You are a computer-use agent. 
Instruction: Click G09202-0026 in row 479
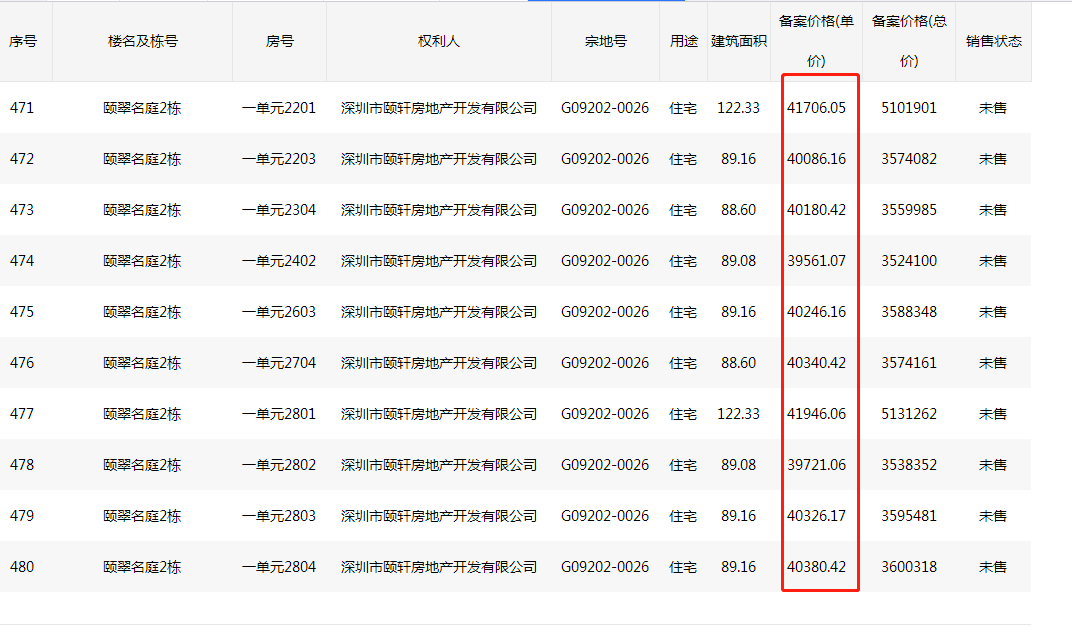coord(605,516)
